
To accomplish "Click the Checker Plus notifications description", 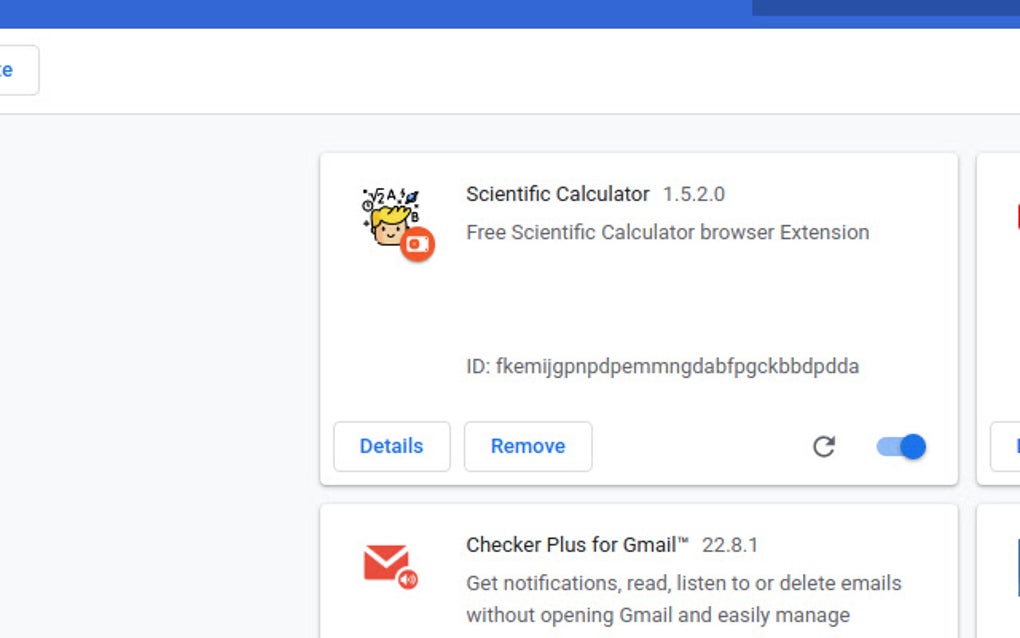I will pos(683,583).
